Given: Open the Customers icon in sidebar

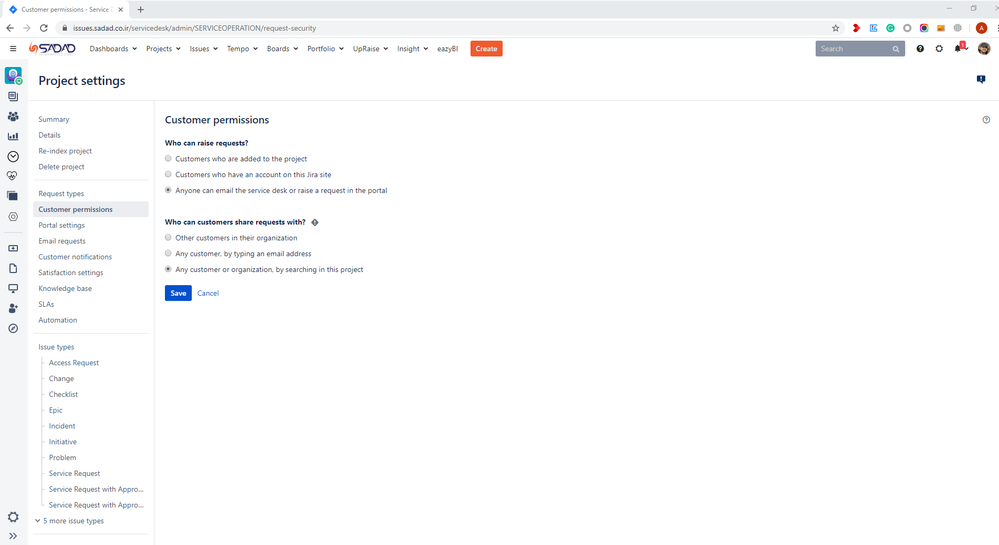Looking at the screenshot, I should 13,117.
